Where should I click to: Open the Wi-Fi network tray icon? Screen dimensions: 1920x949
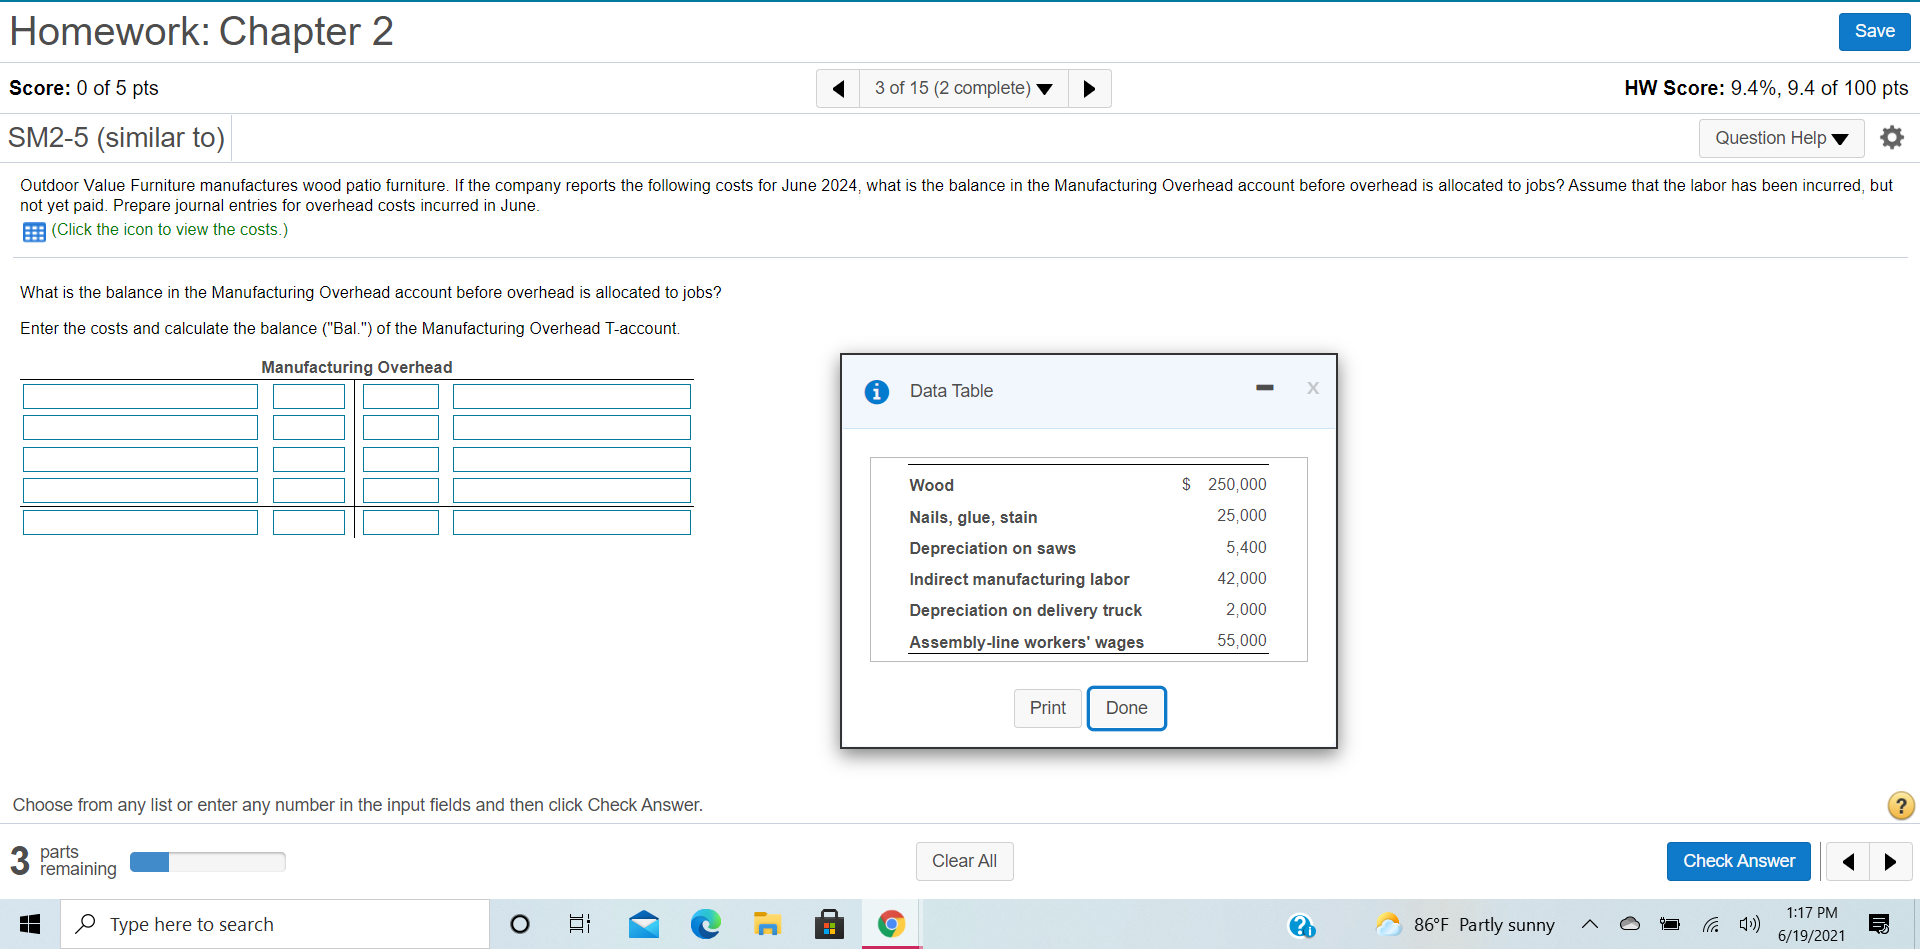click(x=1711, y=925)
